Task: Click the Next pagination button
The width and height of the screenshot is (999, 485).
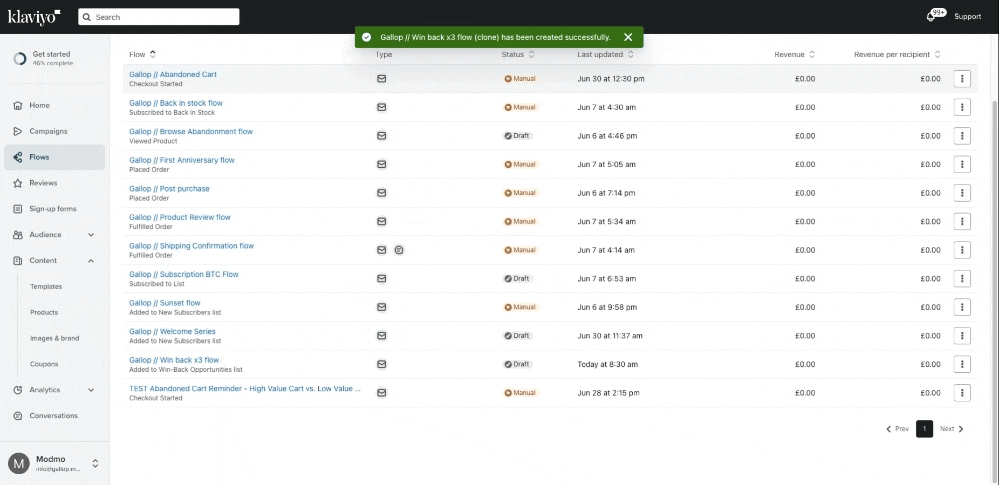Action: coord(951,429)
